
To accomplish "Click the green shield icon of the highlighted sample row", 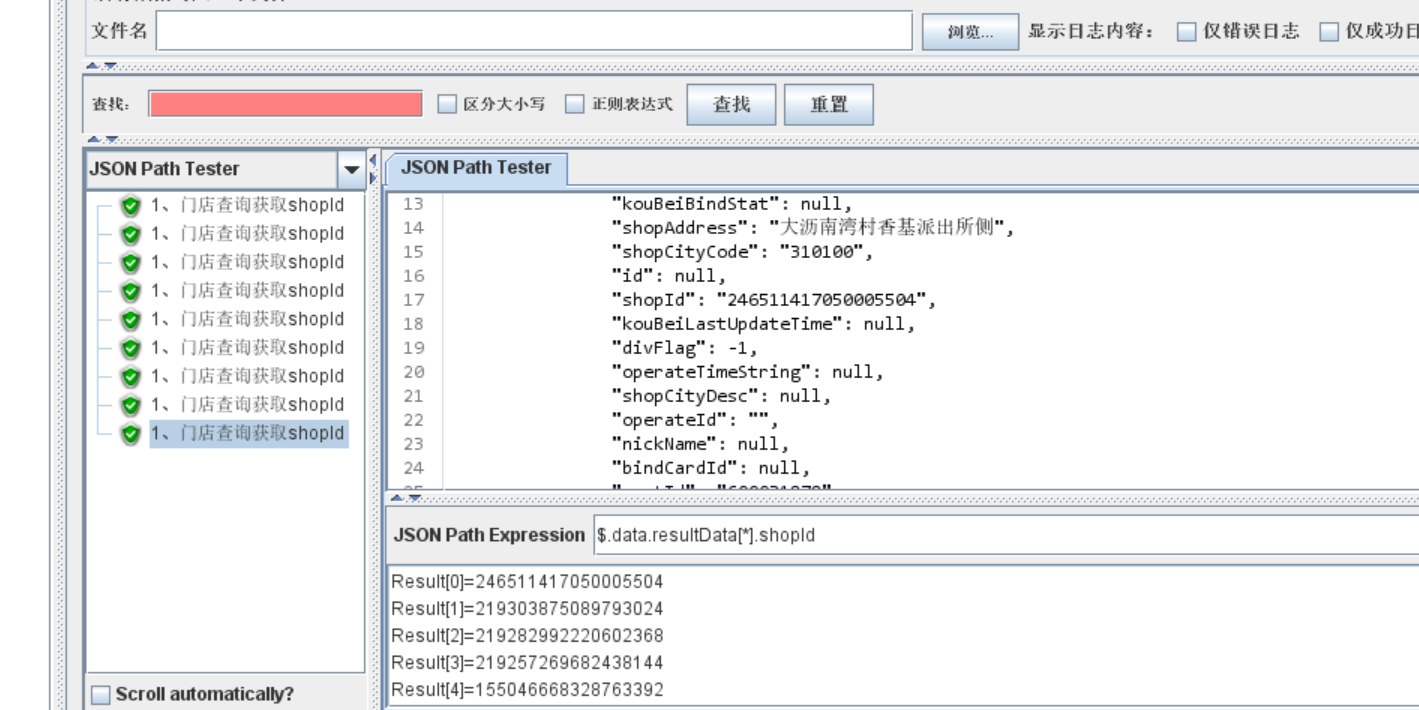I will 130,434.
